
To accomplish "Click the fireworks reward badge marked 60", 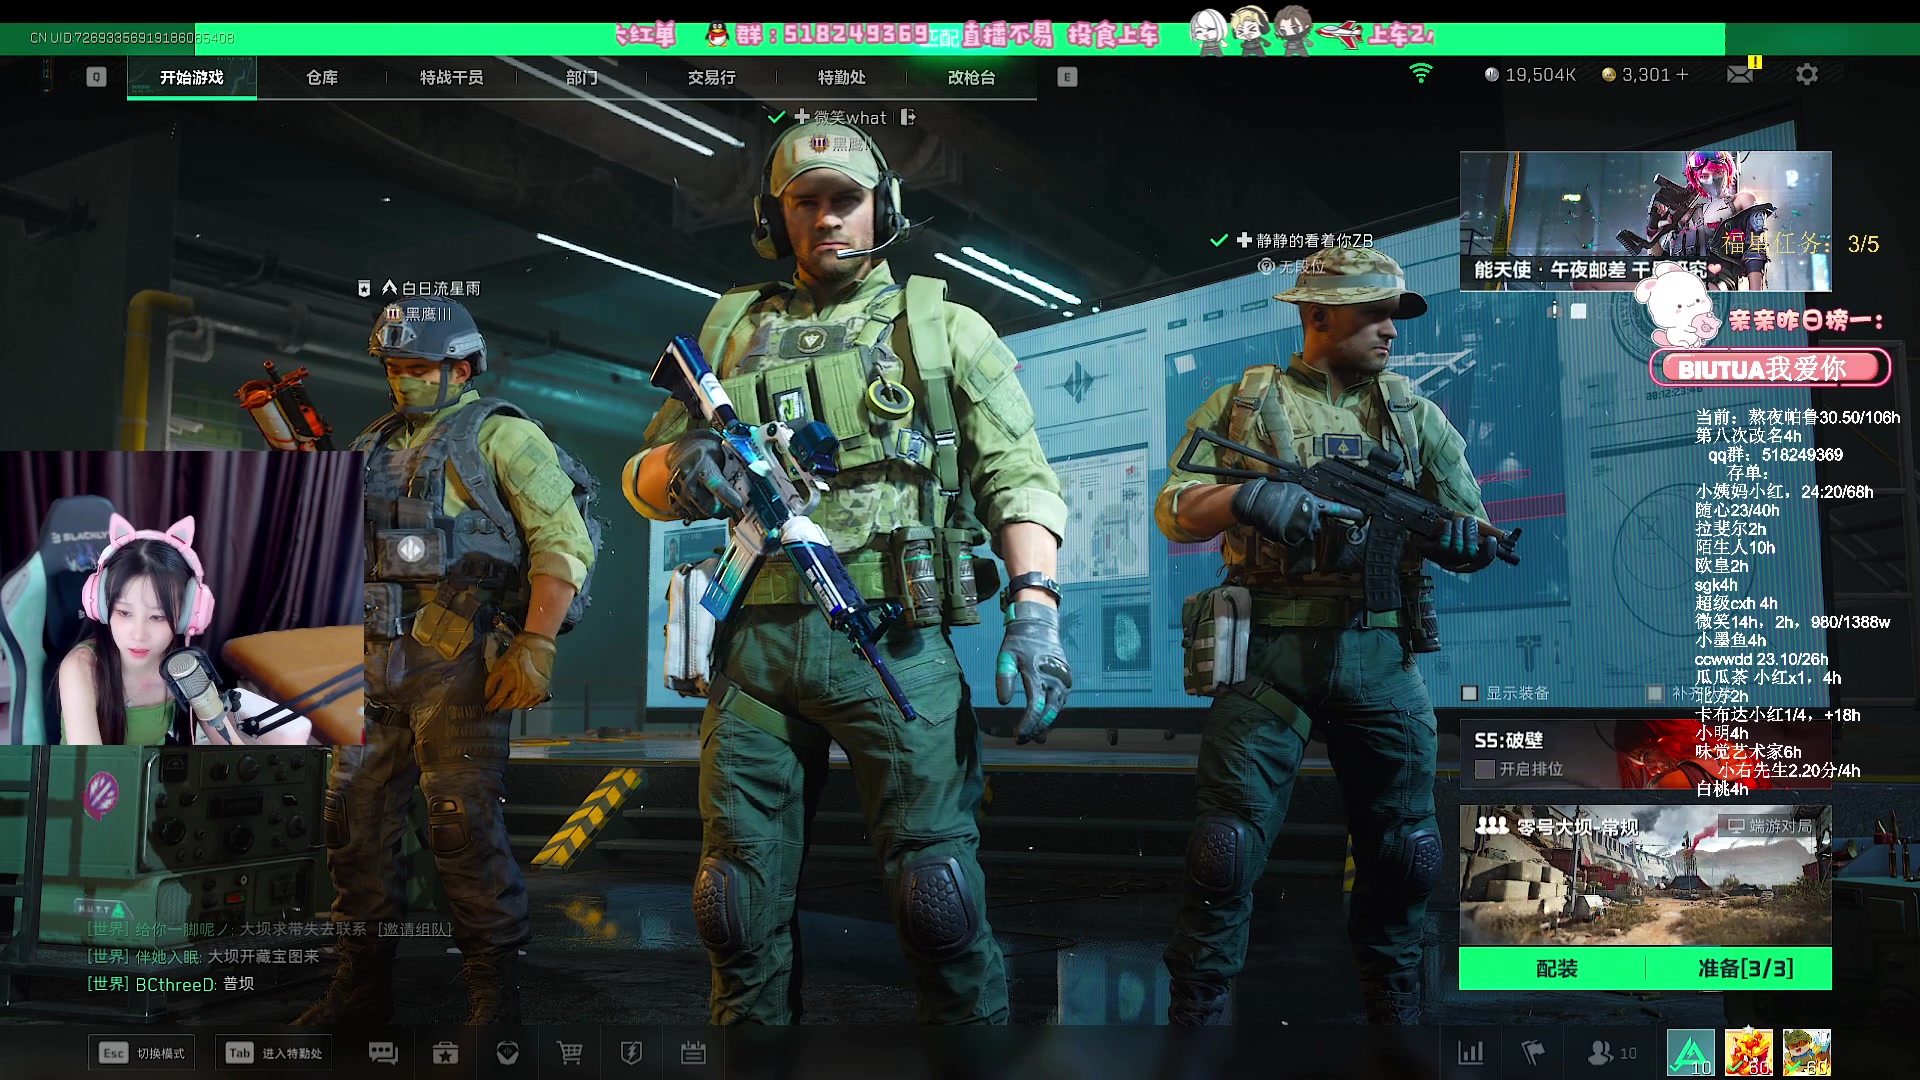I will click(1748, 1053).
